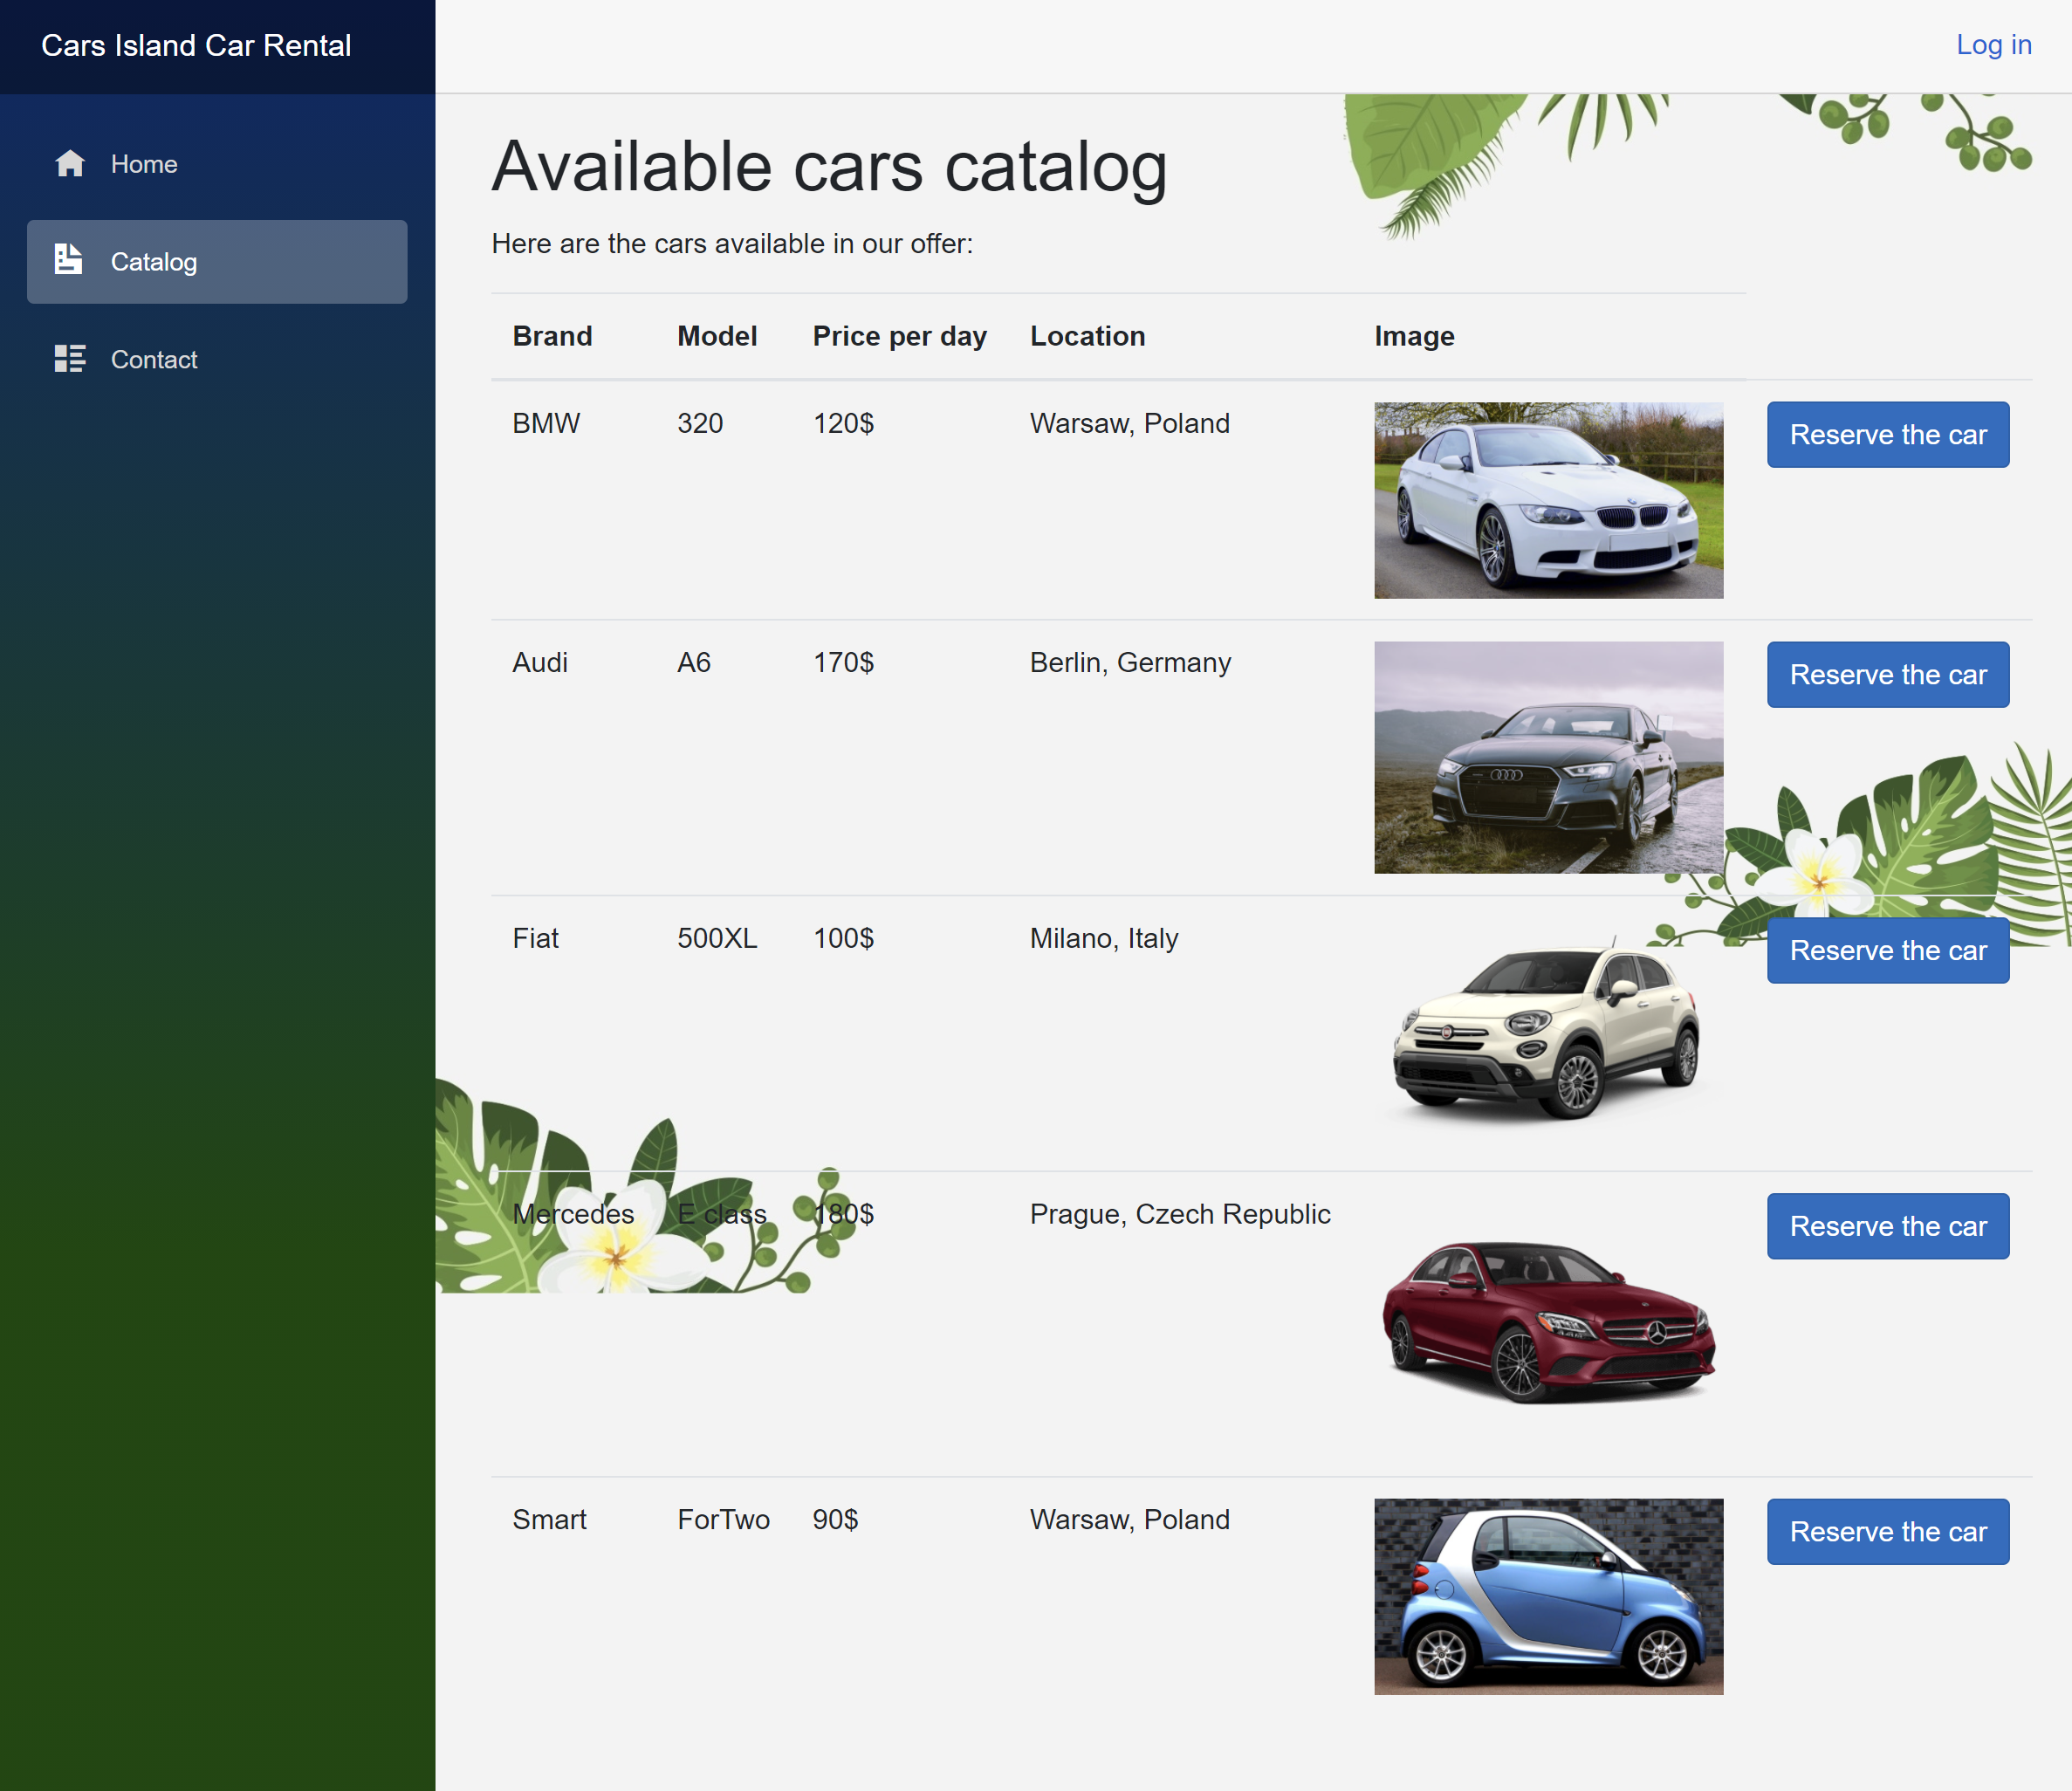Click the Contact list icon
The width and height of the screenshot is (2072, 1791).
pyautogui.click(x=70, y=359)
